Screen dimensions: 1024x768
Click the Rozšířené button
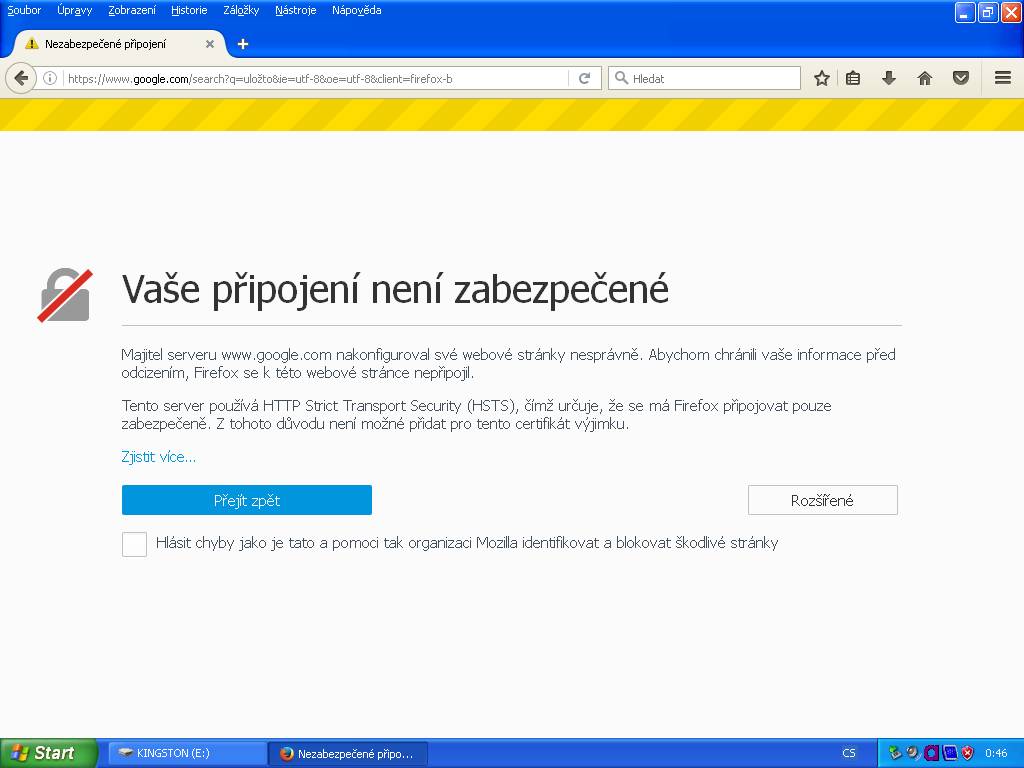823,500
